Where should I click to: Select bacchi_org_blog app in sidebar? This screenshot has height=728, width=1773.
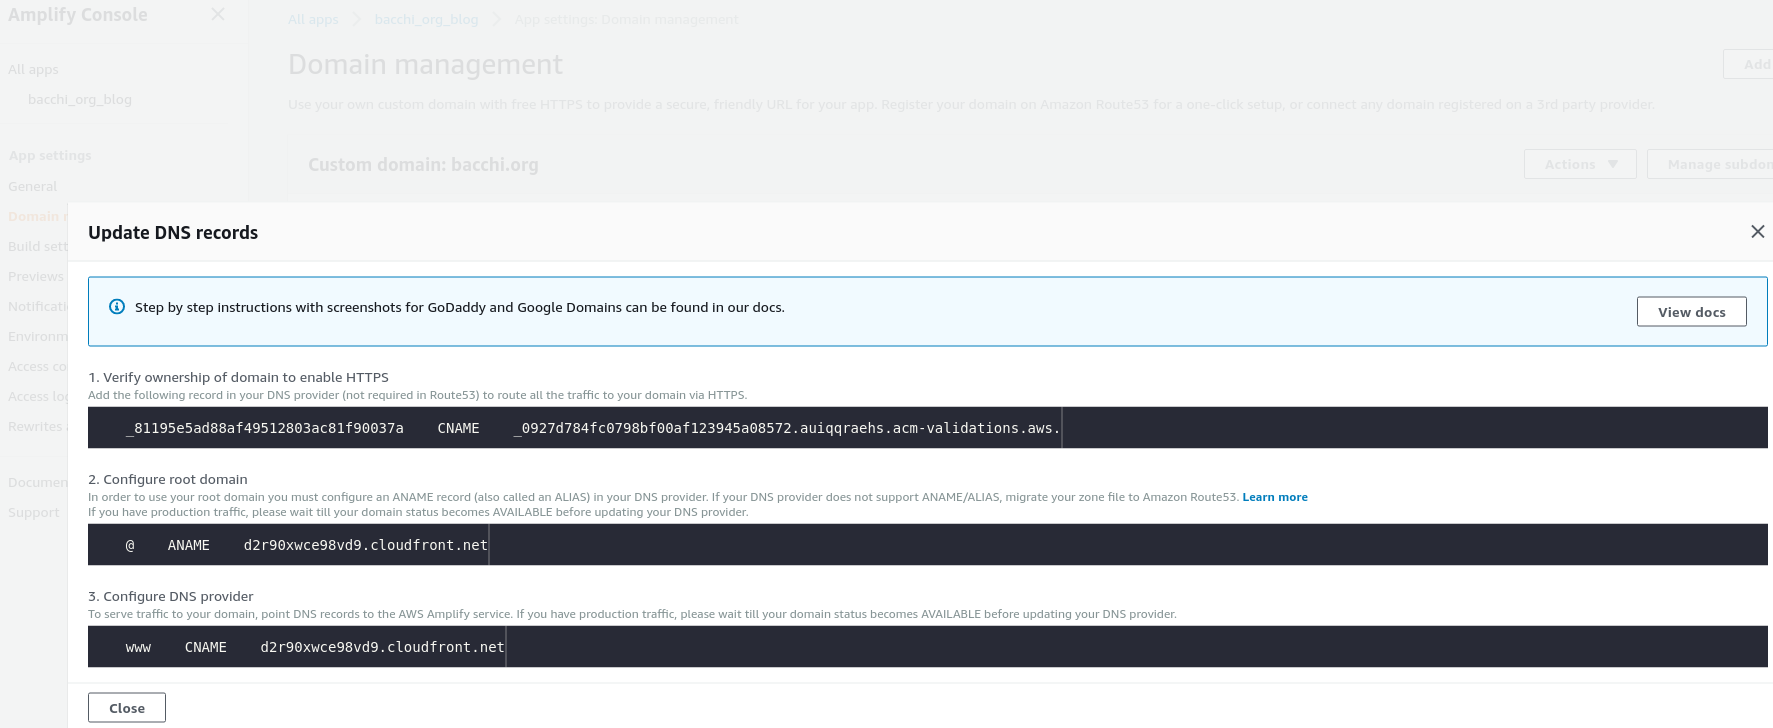(80, 99)
